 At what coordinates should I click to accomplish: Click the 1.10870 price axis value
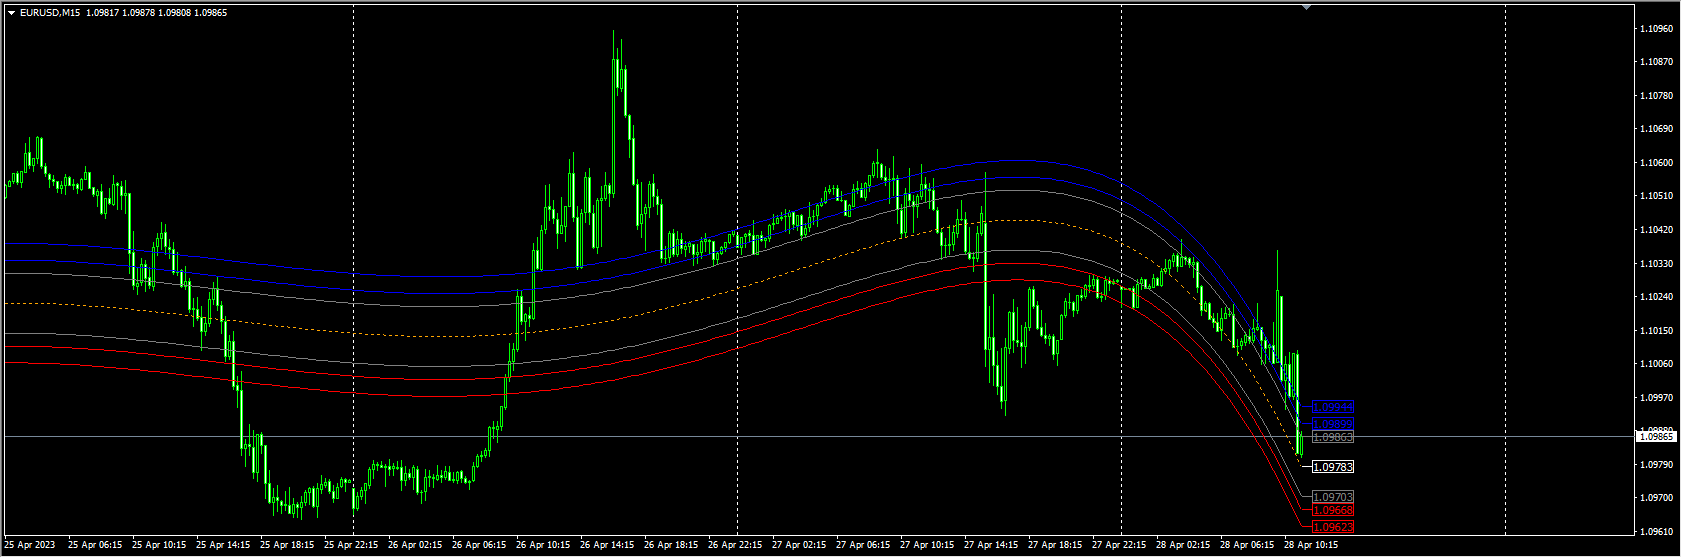[x=1657, y=62]
